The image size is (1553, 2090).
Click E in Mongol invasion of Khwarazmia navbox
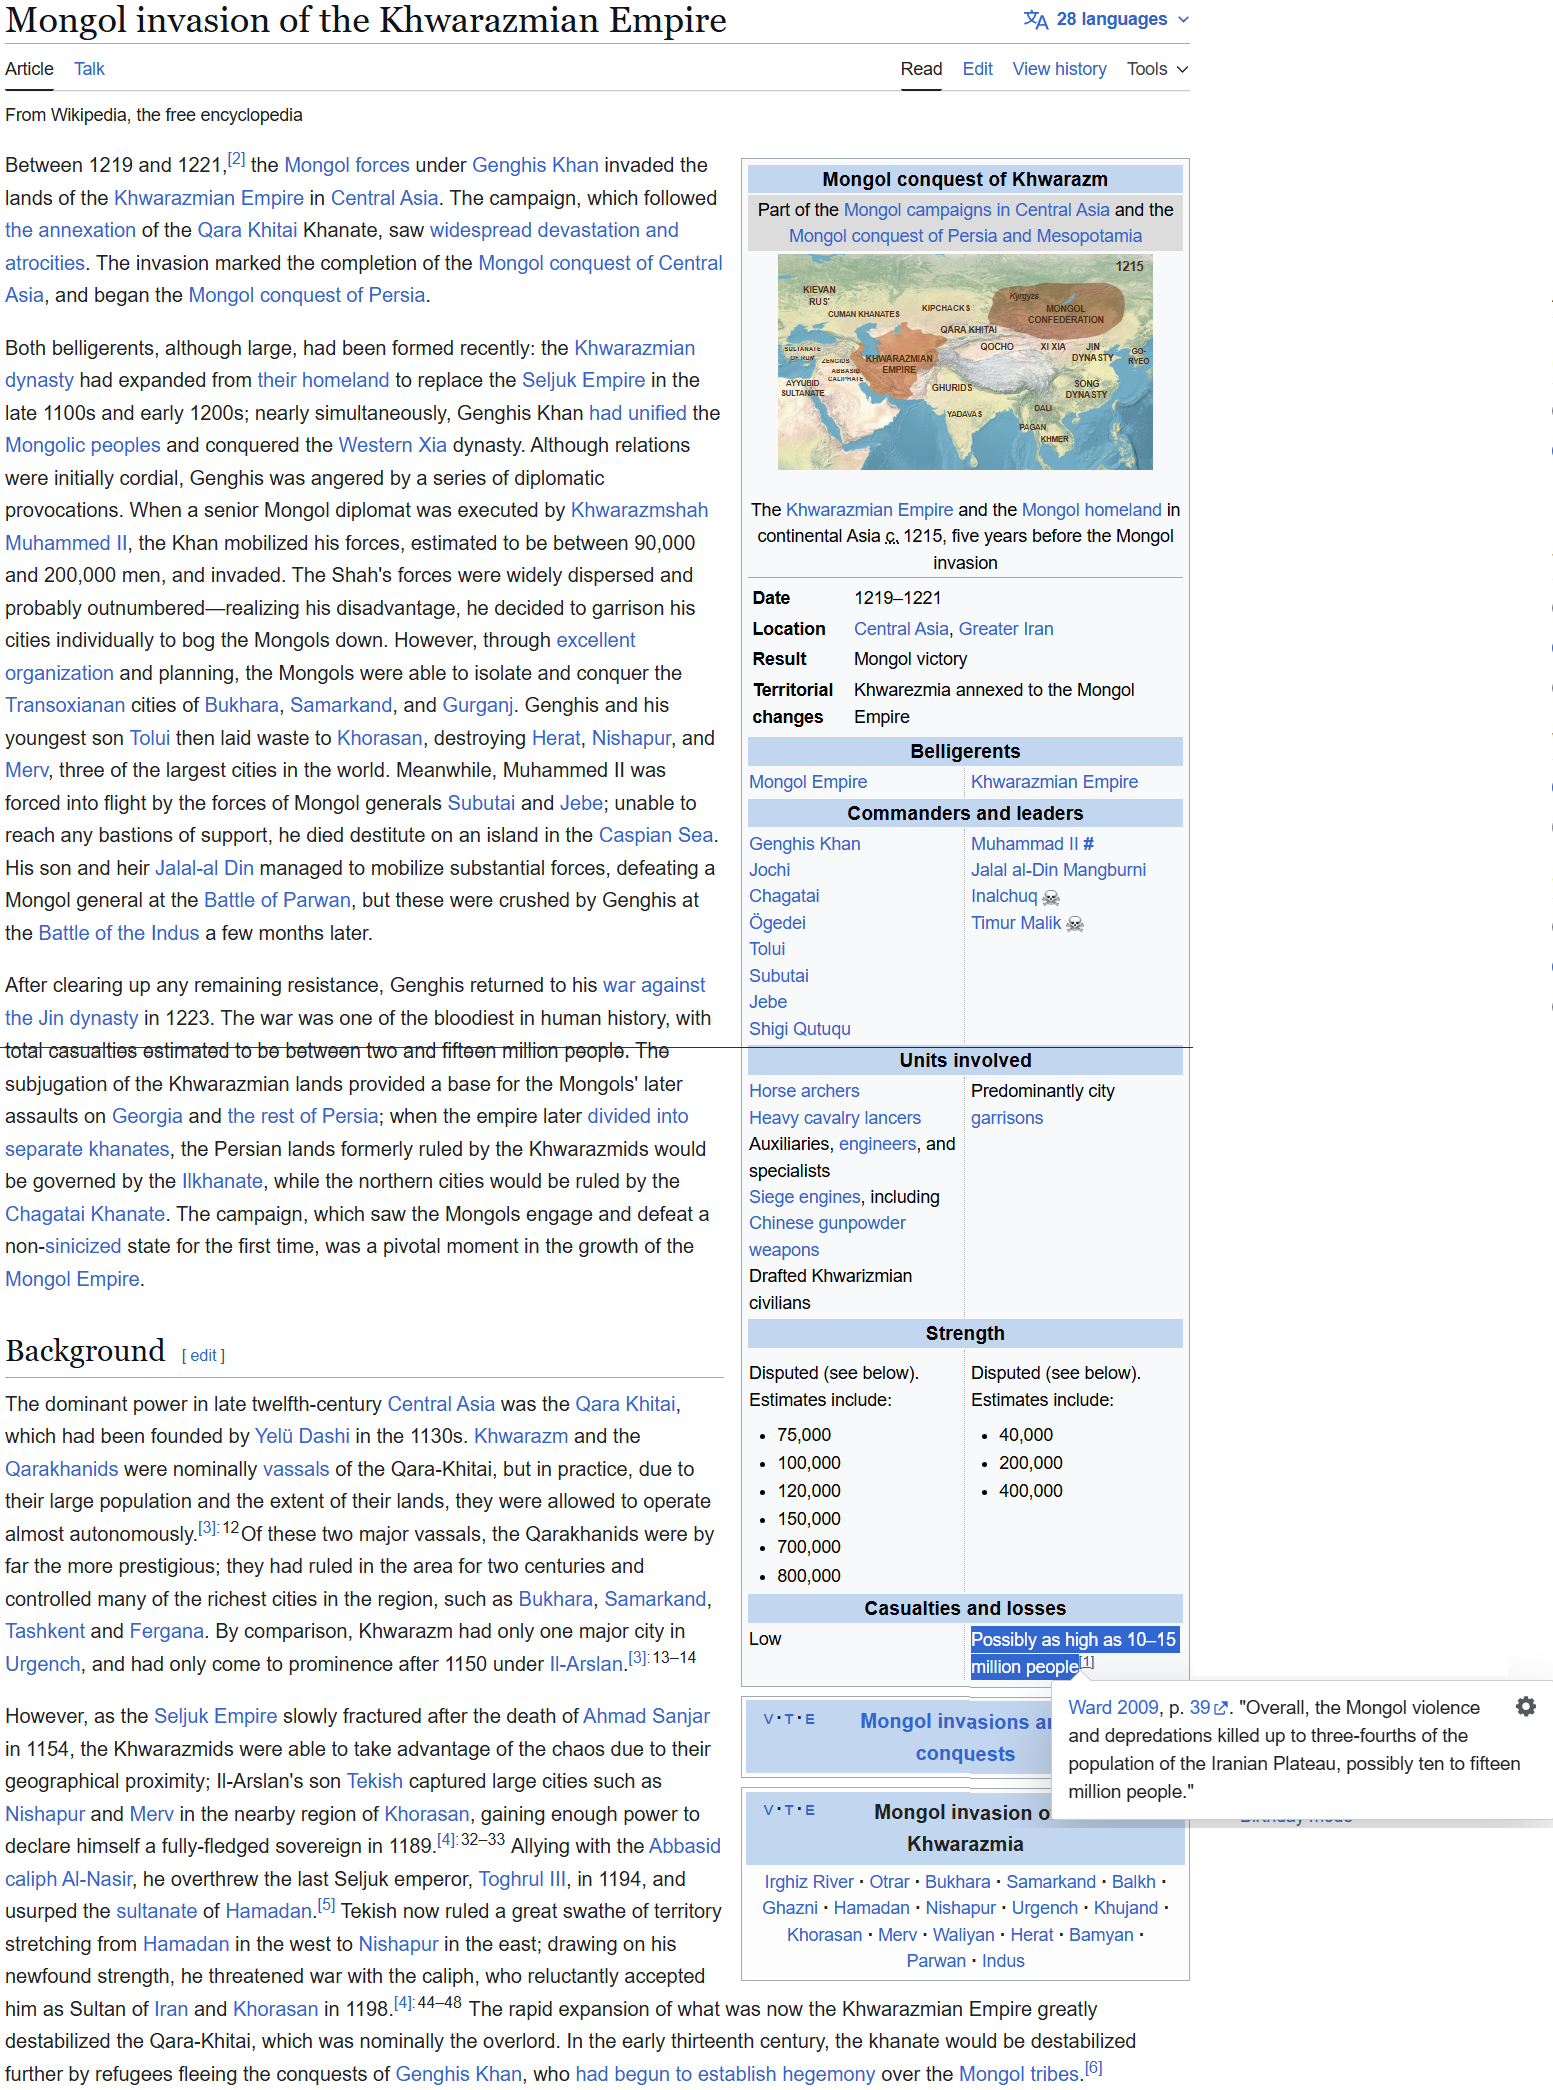809,1810
